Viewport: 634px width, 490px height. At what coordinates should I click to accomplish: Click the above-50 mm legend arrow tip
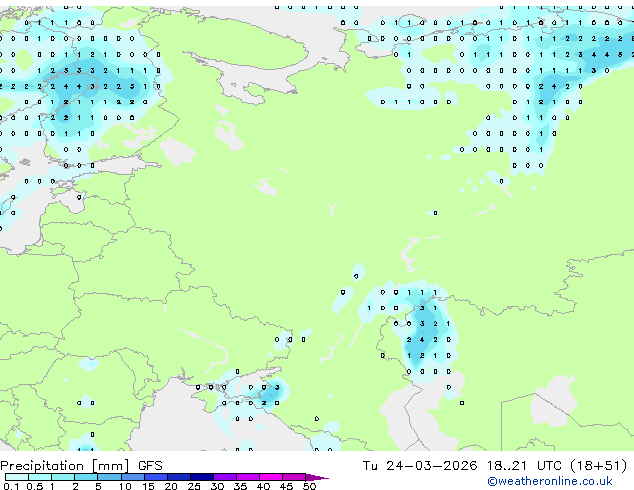click(x=317, y=477)
